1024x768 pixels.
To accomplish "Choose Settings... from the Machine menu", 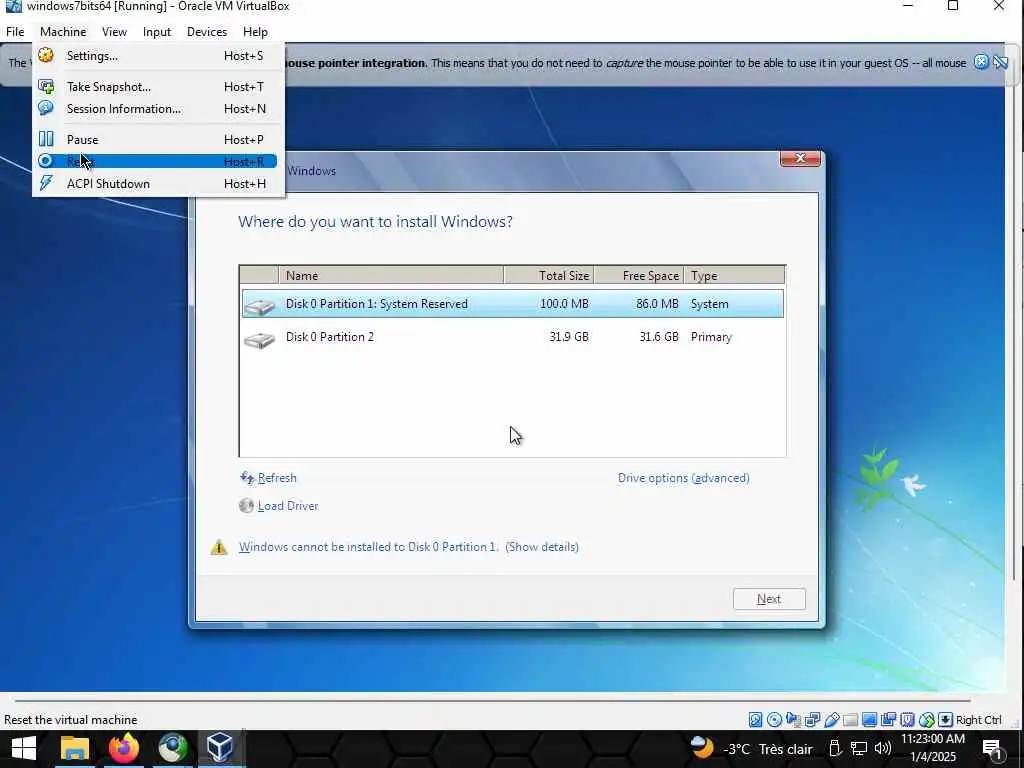I will (x=157, y=56).
